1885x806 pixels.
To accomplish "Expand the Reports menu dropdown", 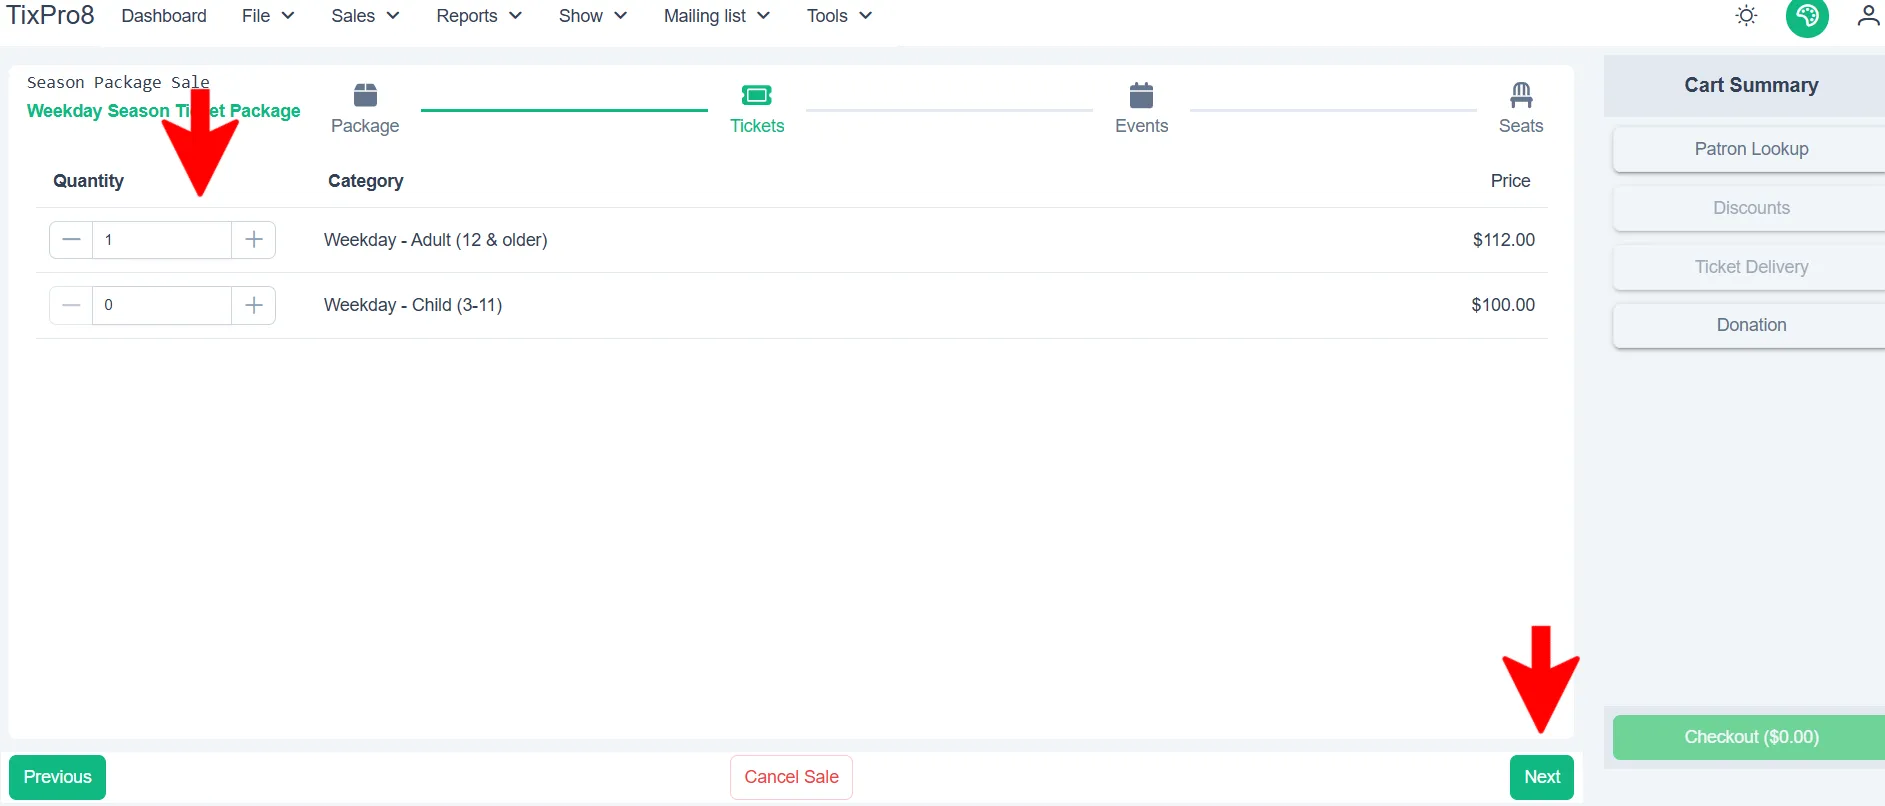I will [x=479, y=16].
